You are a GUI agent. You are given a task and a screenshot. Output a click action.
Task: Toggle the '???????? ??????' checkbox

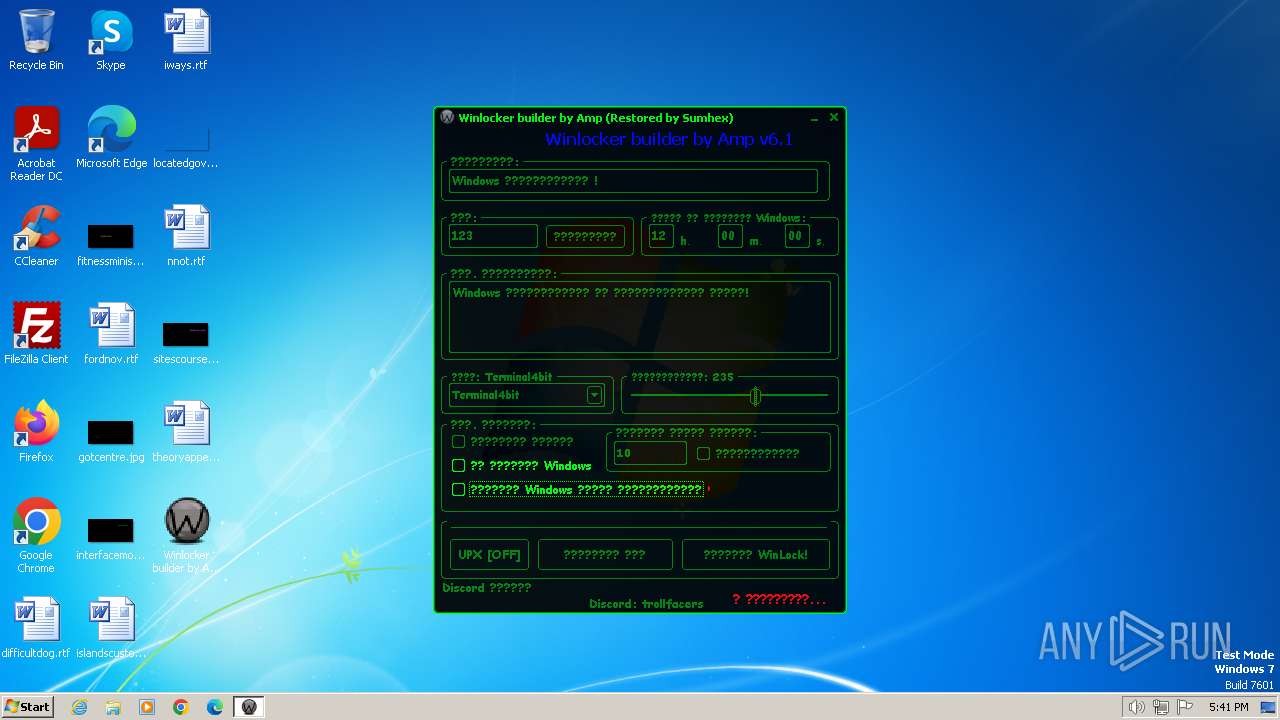coord(458,441)
